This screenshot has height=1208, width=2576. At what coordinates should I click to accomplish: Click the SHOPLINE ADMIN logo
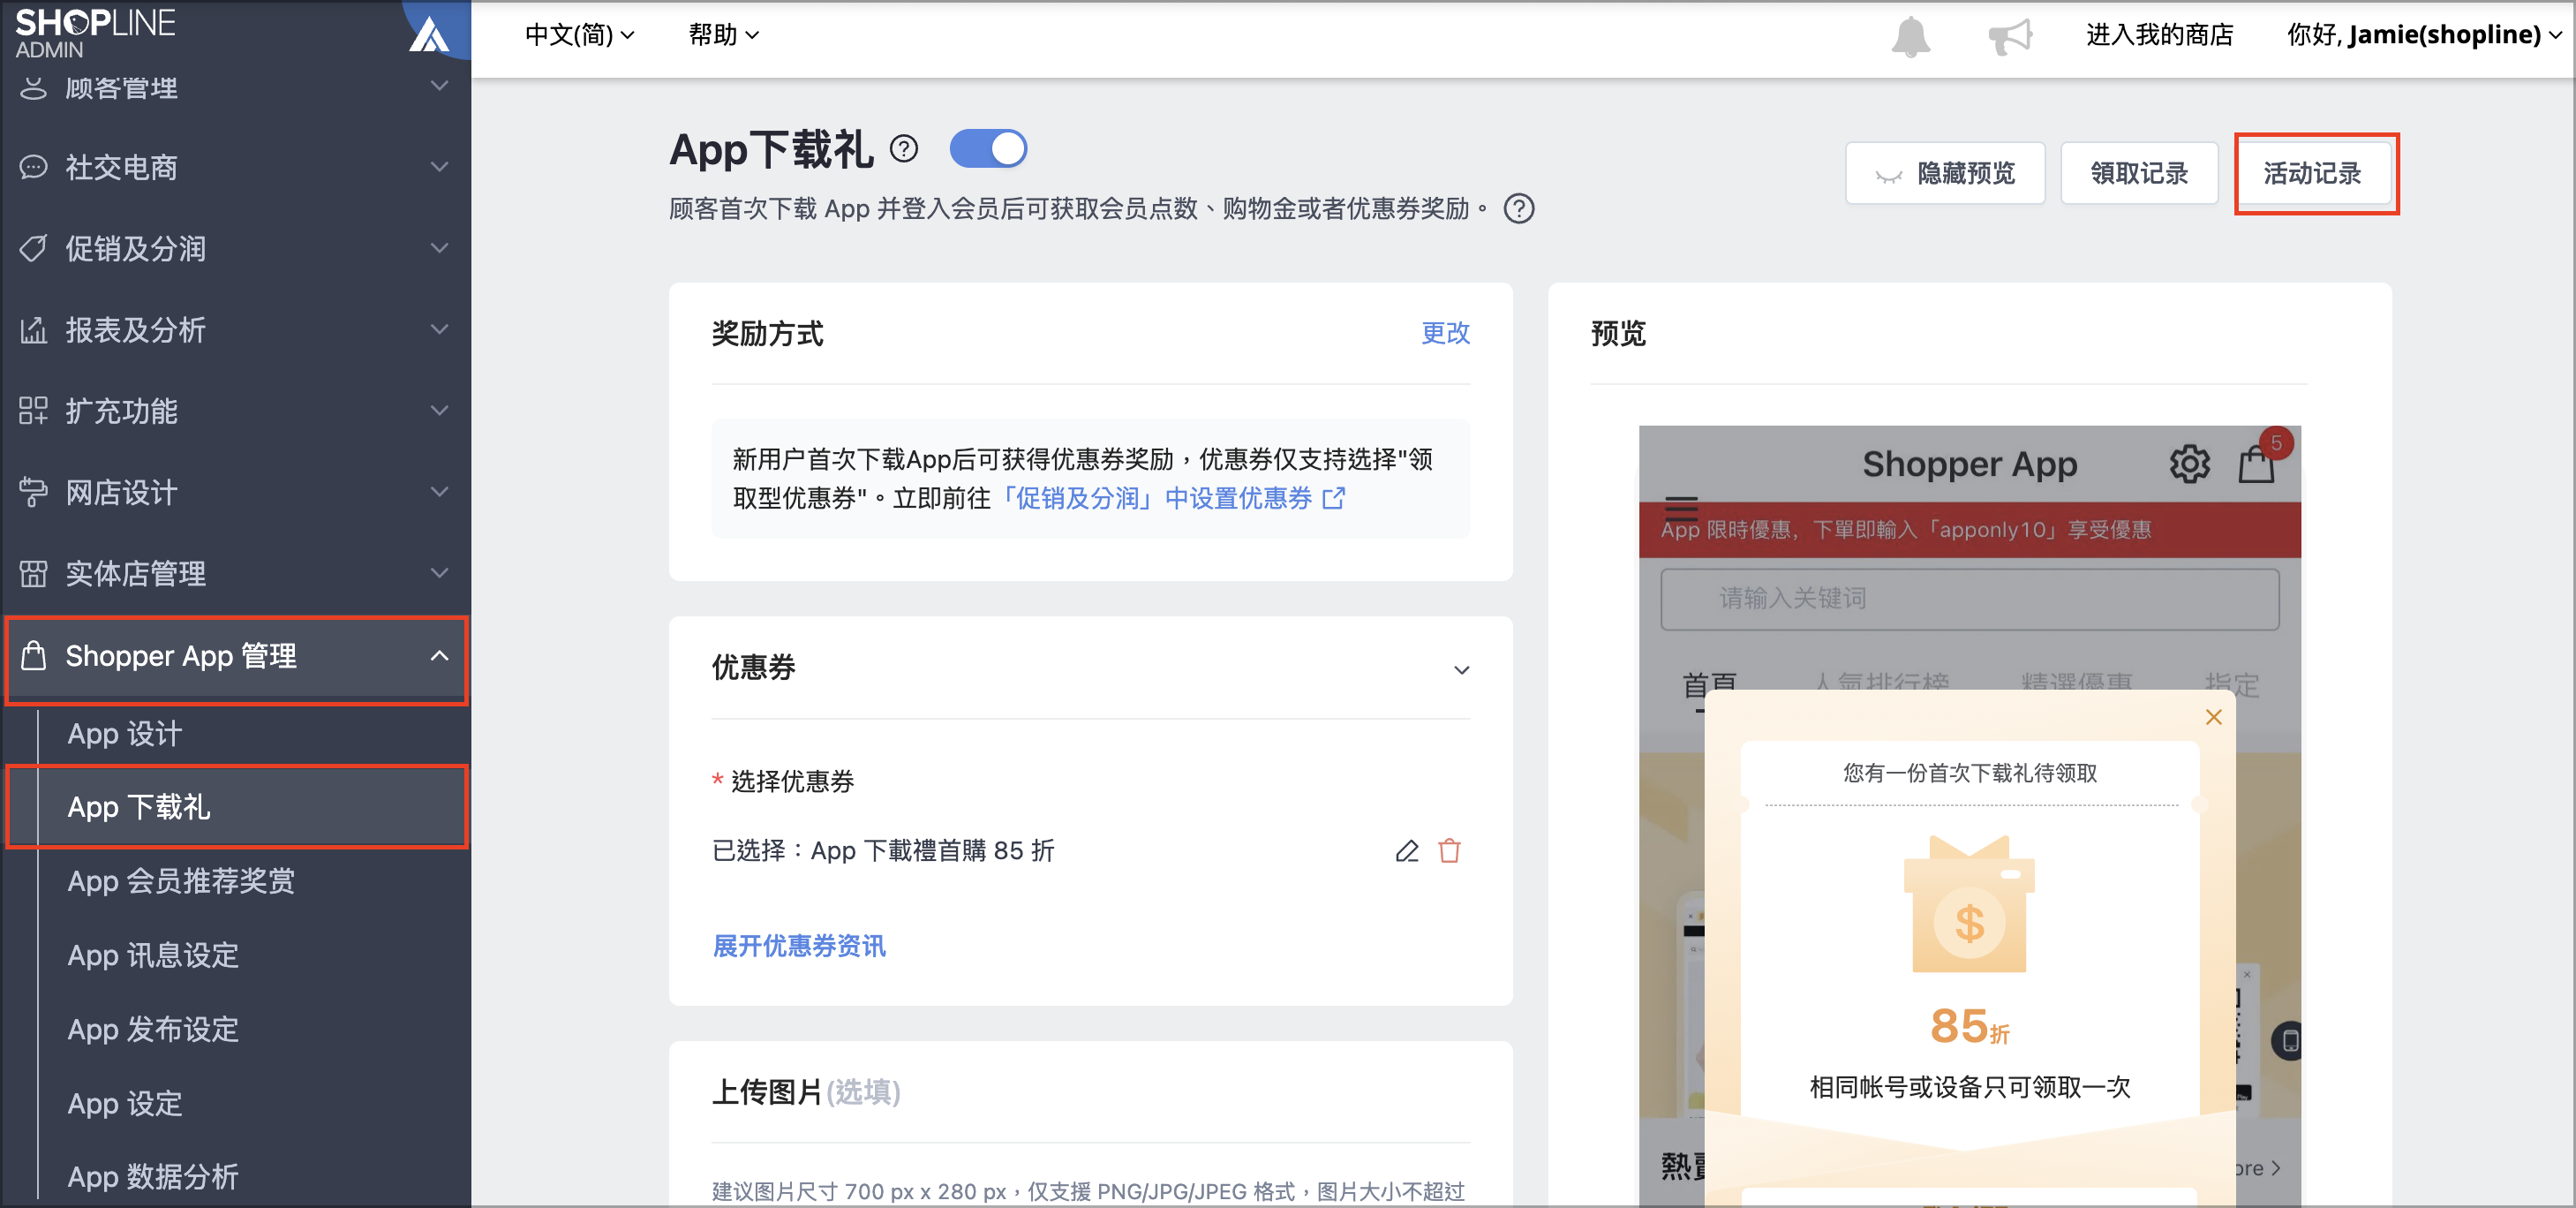tap(95, 33)
